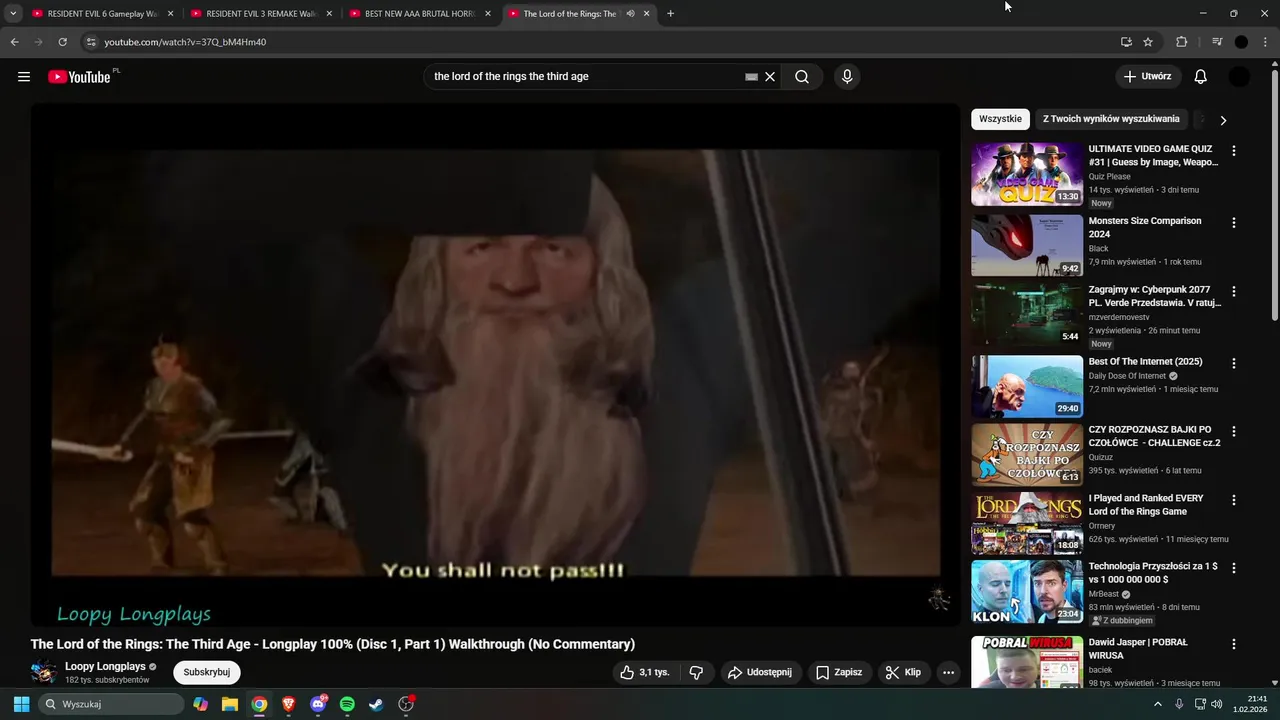The image size is (1280, 720).
Task: Open Steam from the taskbar
Action: [376, 704]
